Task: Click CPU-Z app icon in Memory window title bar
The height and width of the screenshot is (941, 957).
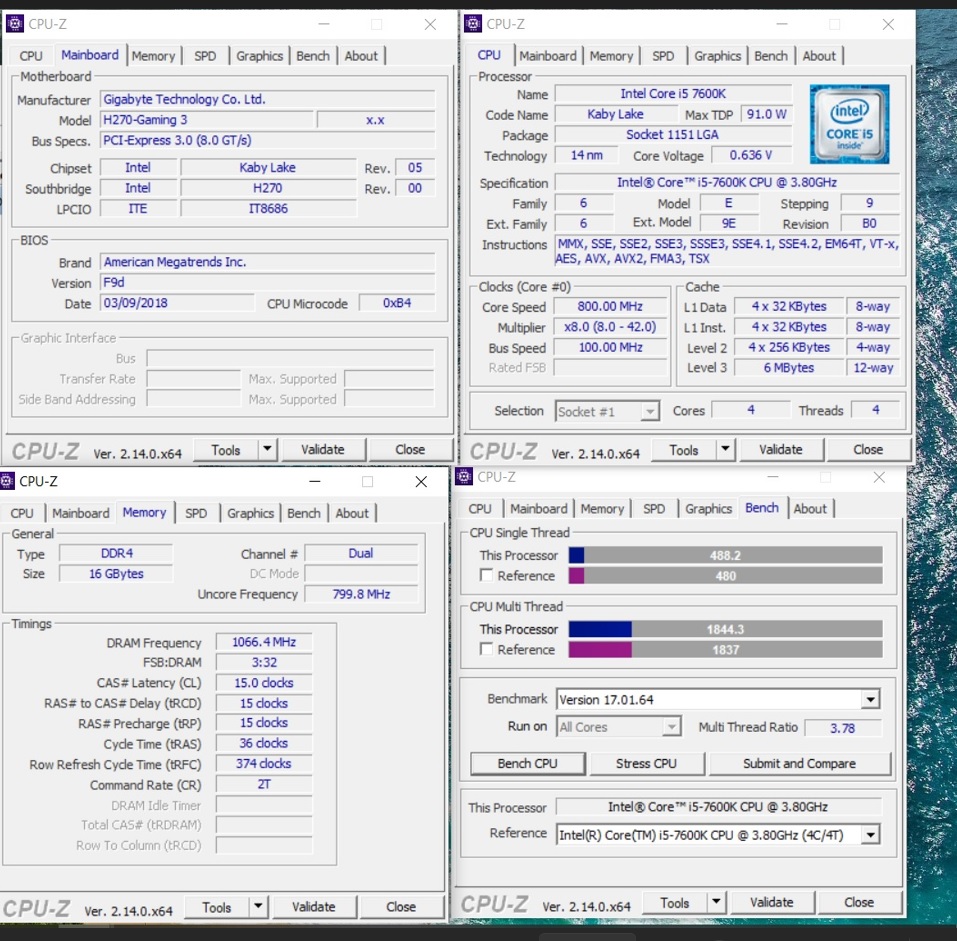Action: 8,481
